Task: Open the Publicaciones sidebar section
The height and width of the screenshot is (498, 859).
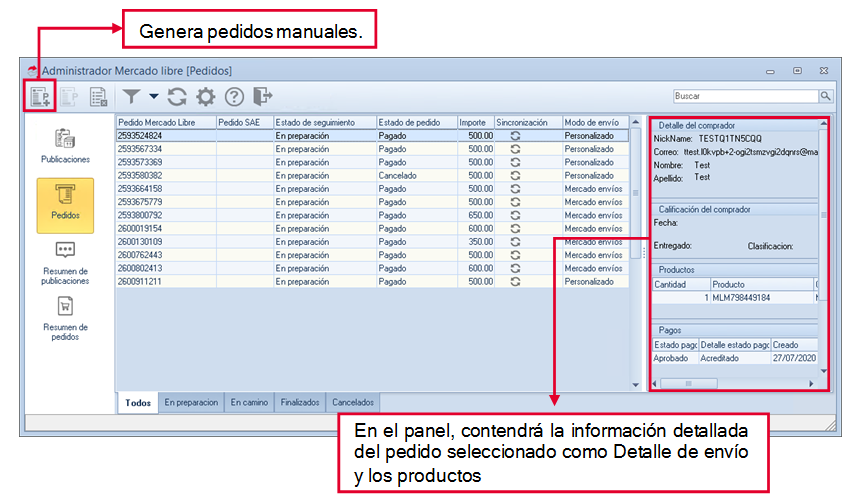Action: 65,146
